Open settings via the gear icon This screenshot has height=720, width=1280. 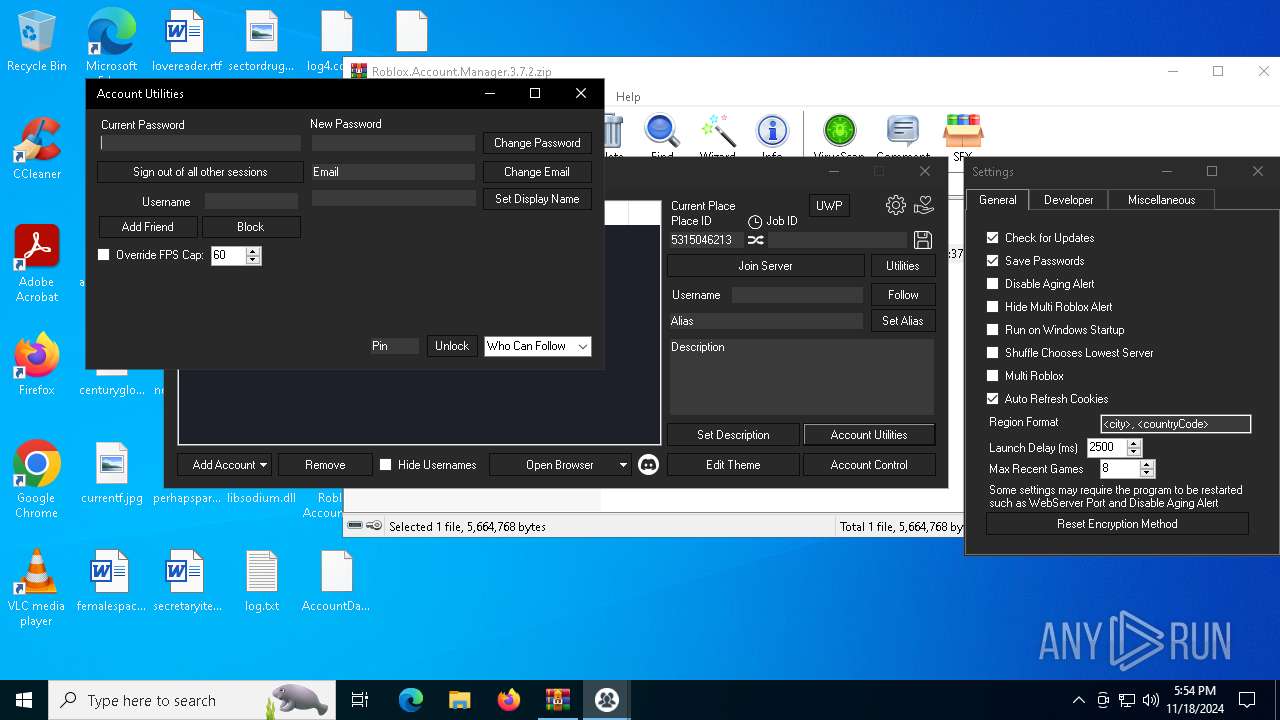click(x=896, y=205)
